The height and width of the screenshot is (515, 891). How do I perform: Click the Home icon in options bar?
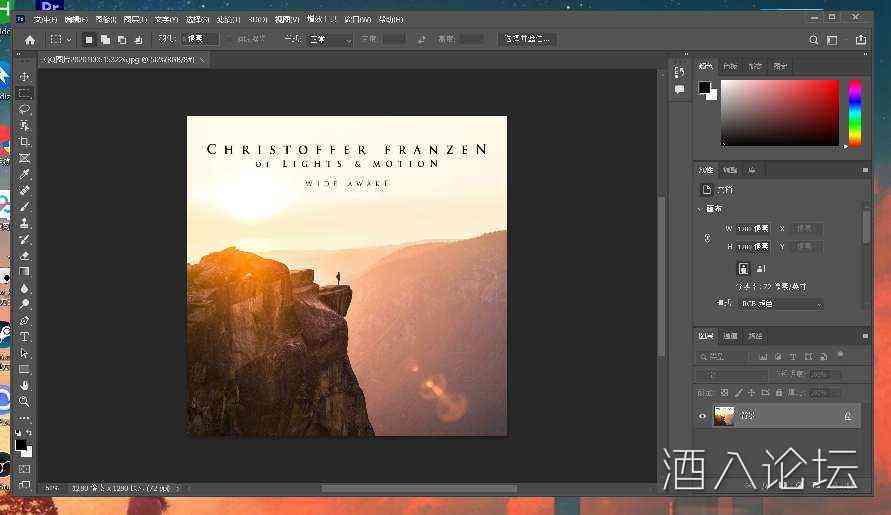pos(30,39)
